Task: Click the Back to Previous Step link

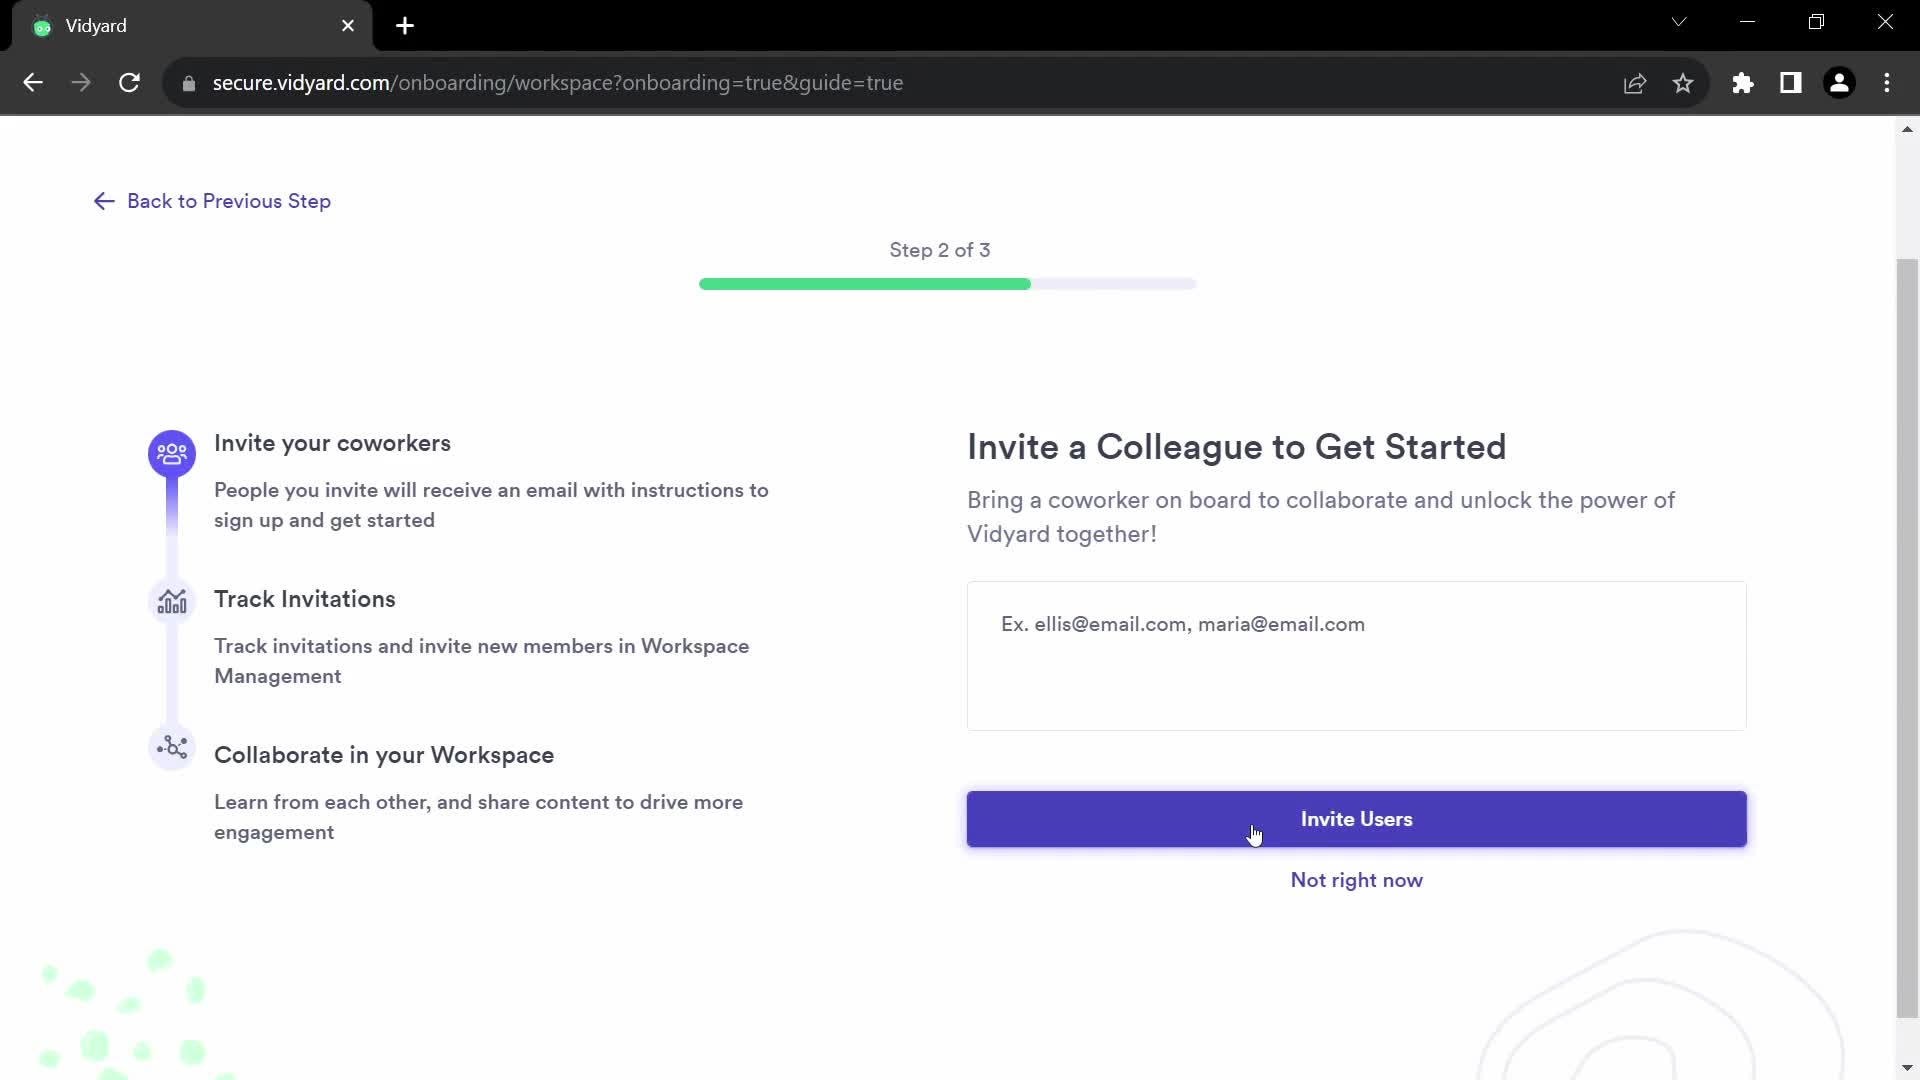Action: tap(211, 200)
